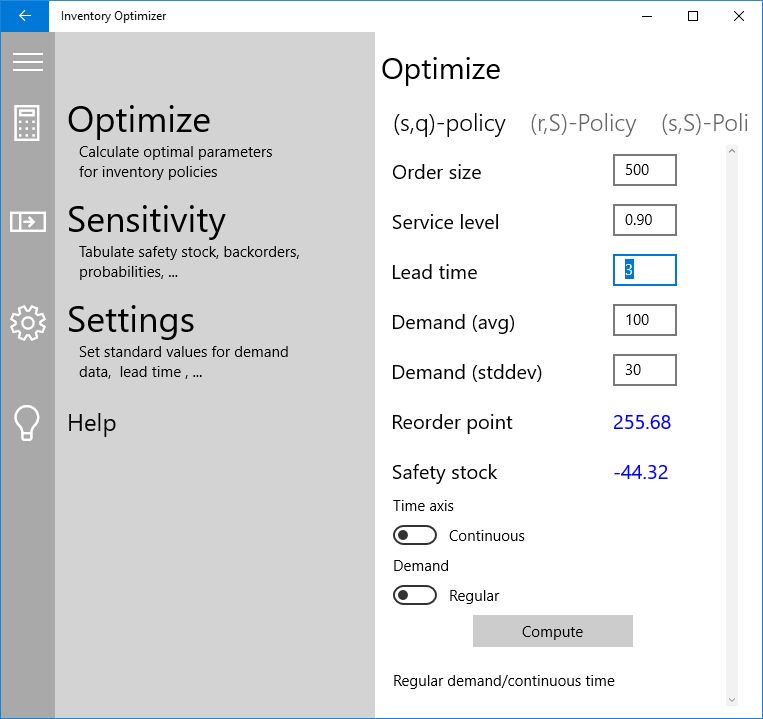Open the (s,S)-Policy tab
This screenshot has width=763, height=719.
click(x=704, y=123)
